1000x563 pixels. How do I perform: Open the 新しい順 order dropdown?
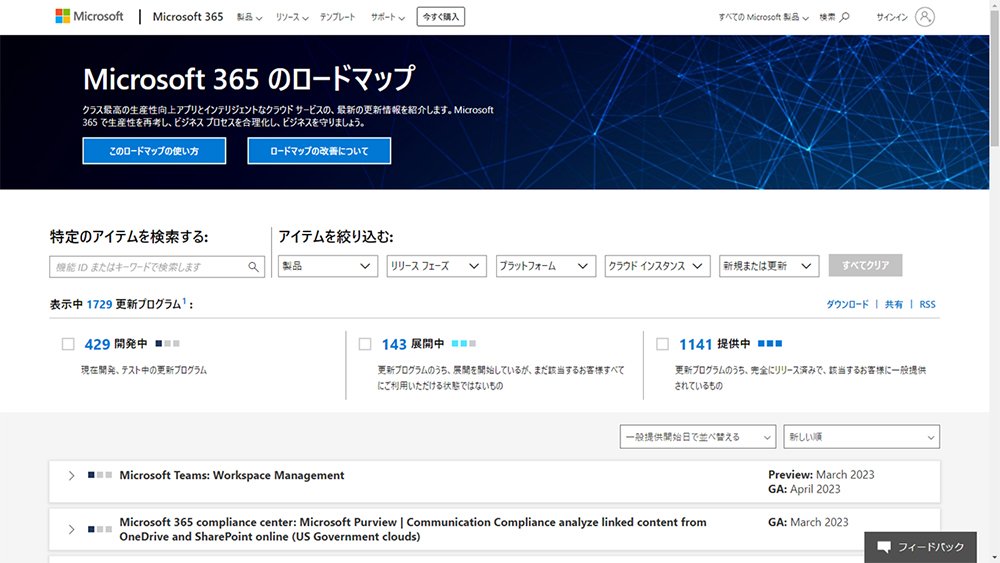tap(862, 437)
